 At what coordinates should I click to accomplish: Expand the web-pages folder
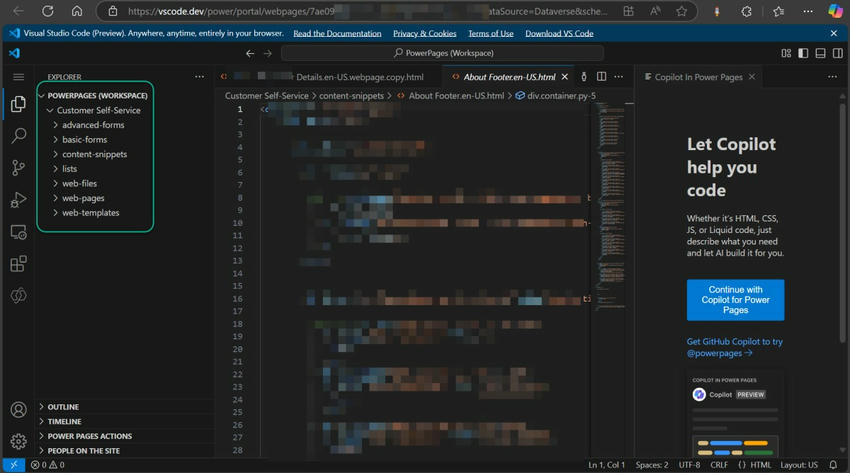point(83,198)
